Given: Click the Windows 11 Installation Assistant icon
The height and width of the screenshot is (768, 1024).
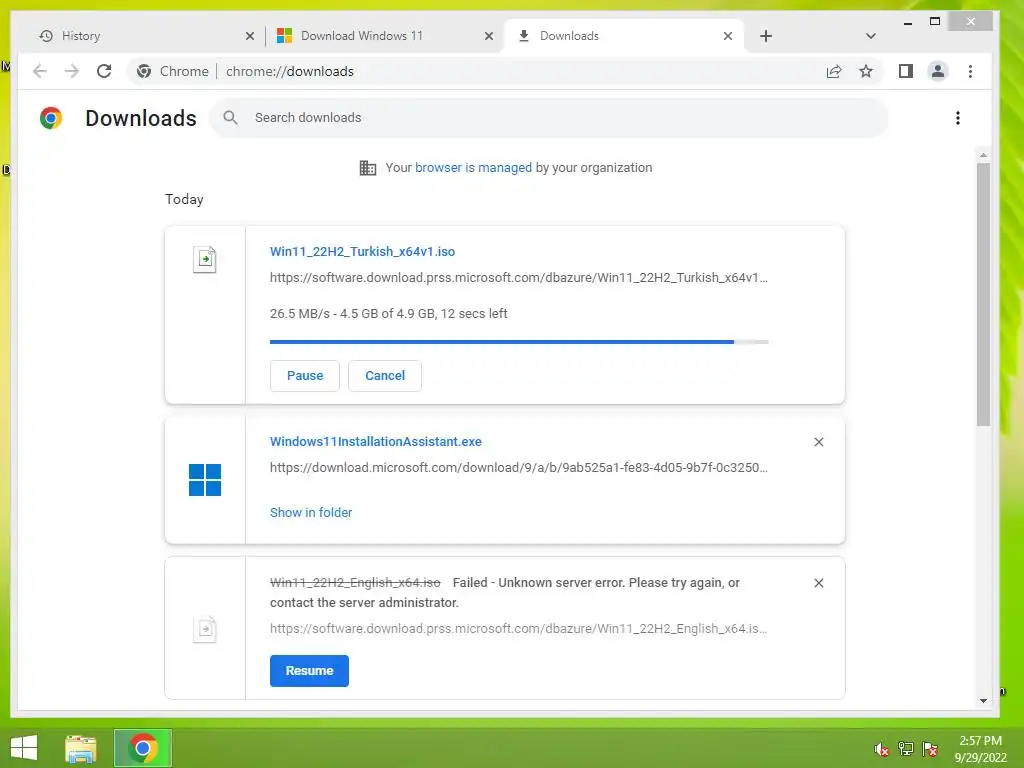Looking at the screenshot, I should tap(205, 480).
